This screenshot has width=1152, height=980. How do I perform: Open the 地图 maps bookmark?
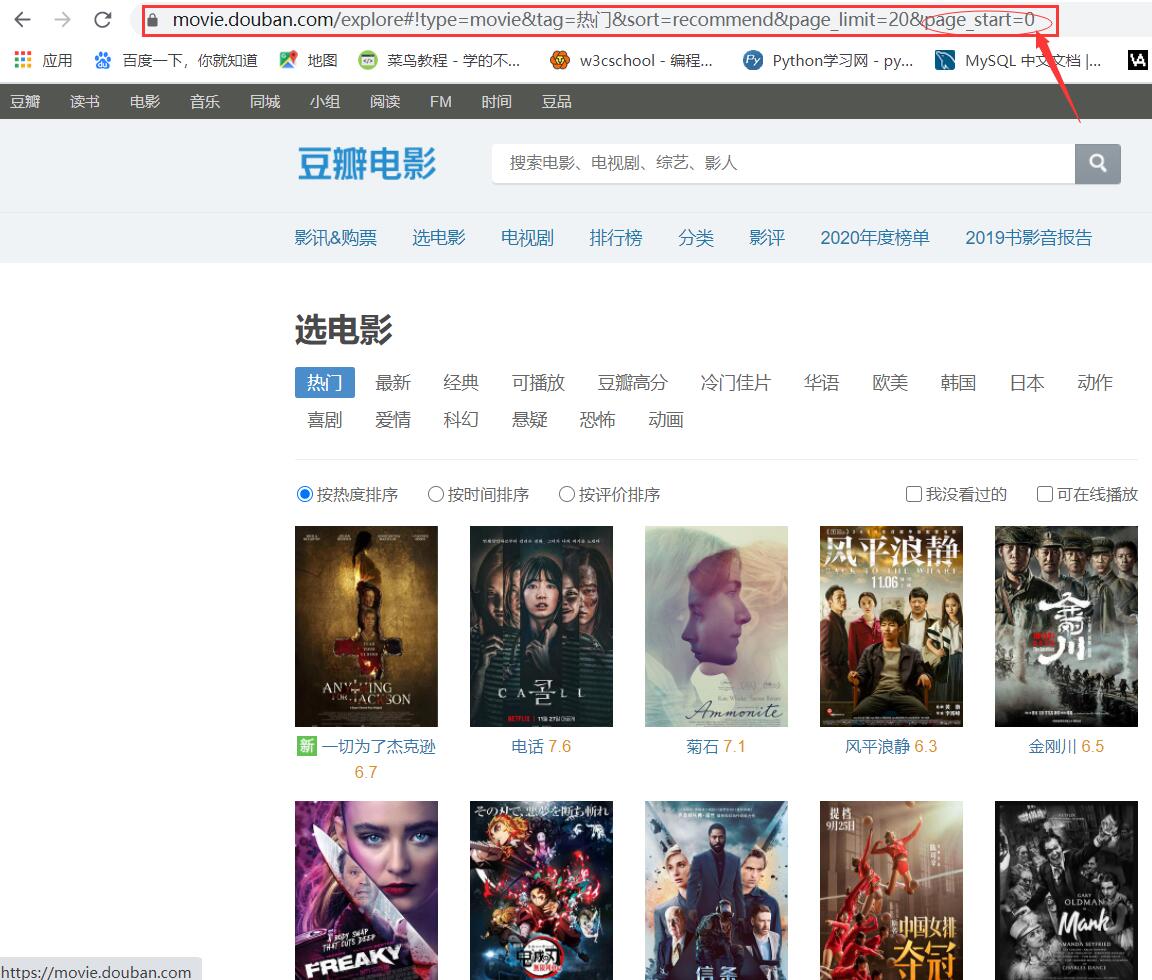pos(309,60)
